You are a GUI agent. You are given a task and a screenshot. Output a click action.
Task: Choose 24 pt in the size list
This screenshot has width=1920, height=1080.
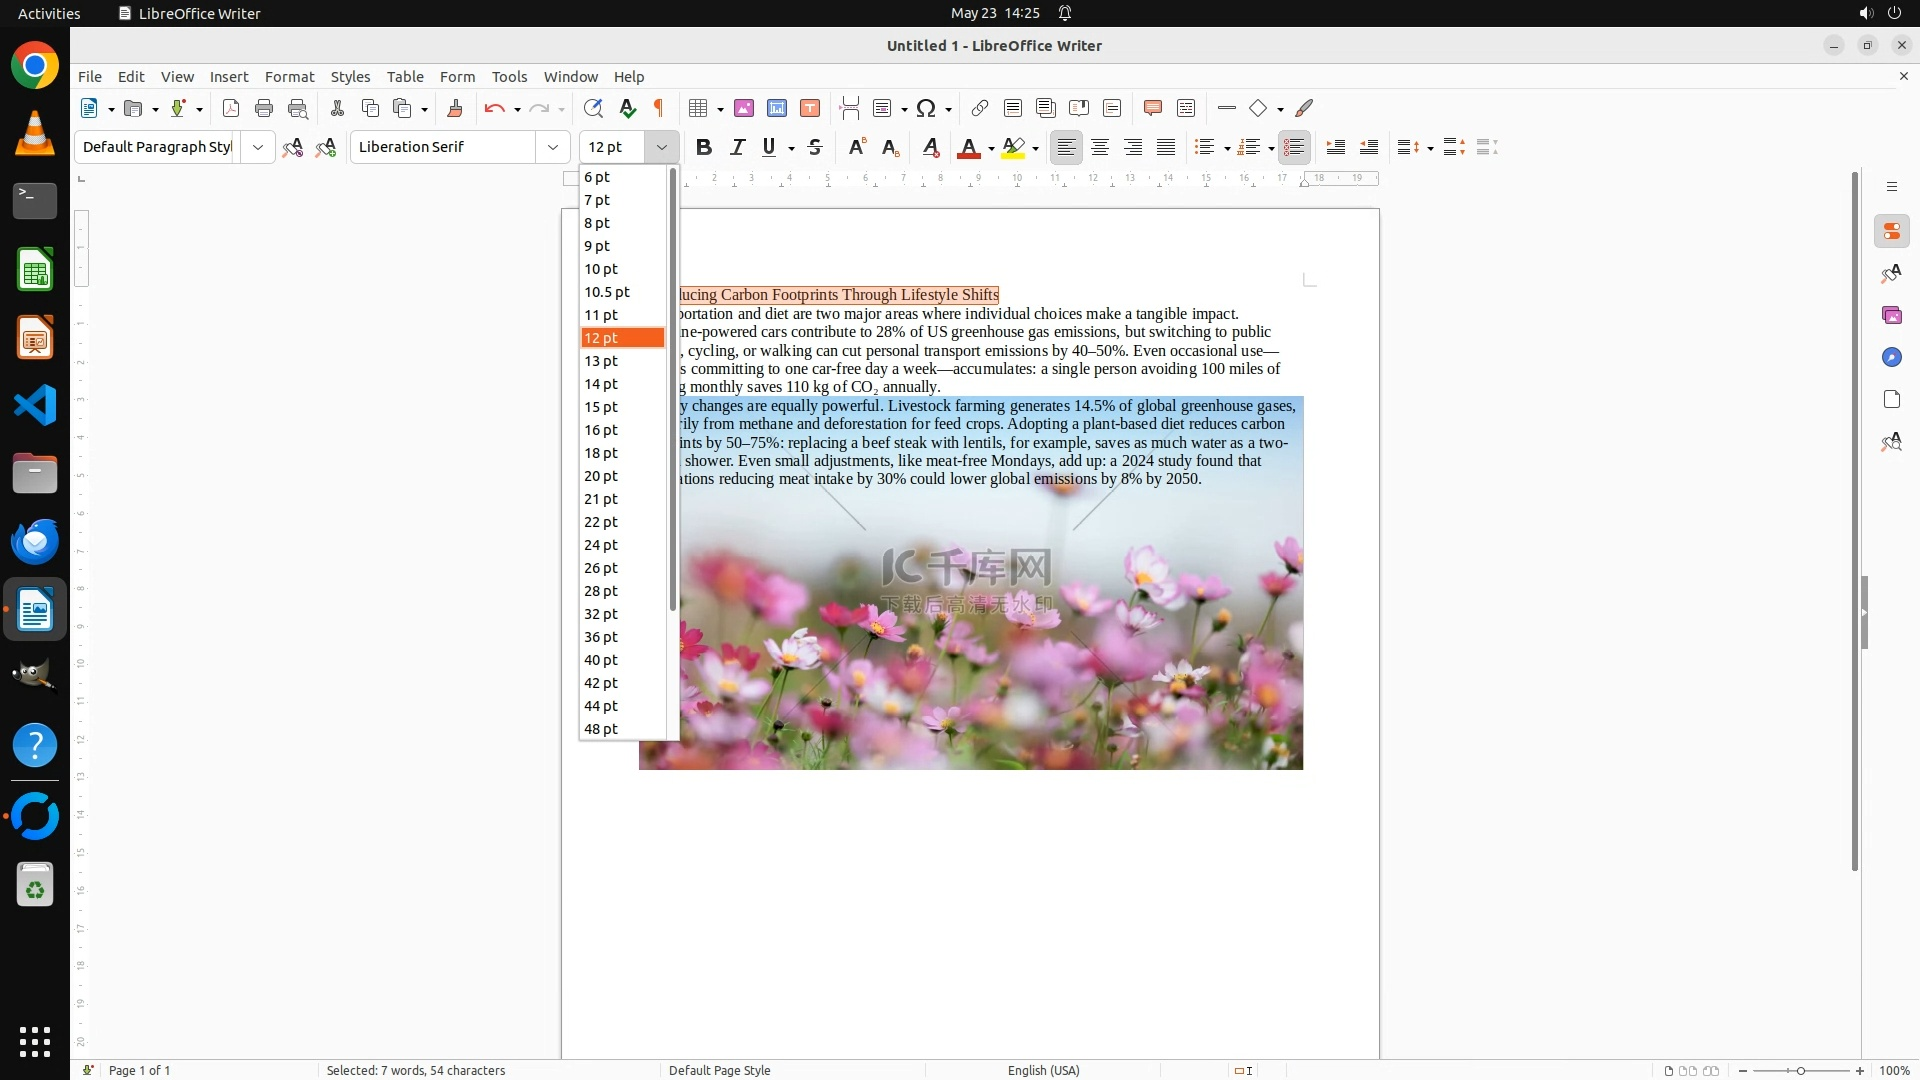[601, 545]
